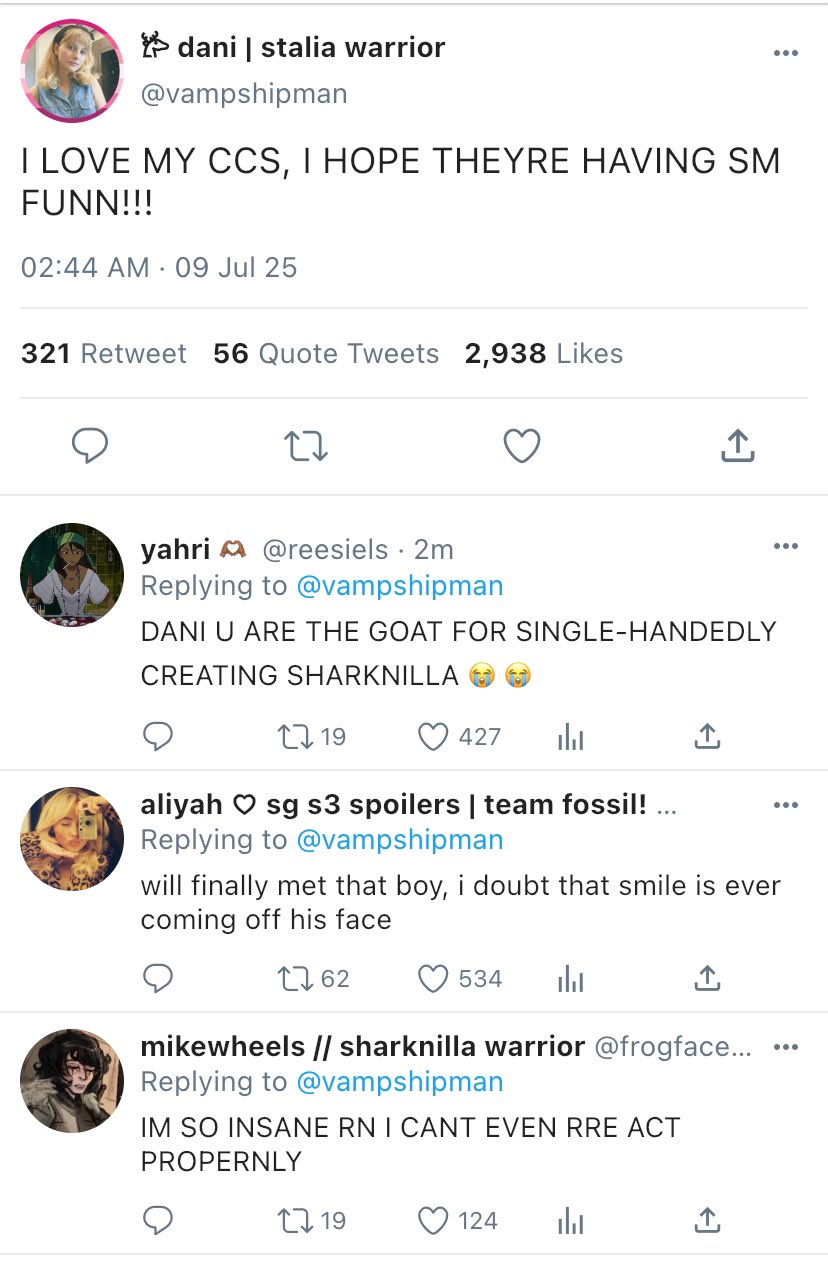Like dani's main tweet

(x=521, y=446)
